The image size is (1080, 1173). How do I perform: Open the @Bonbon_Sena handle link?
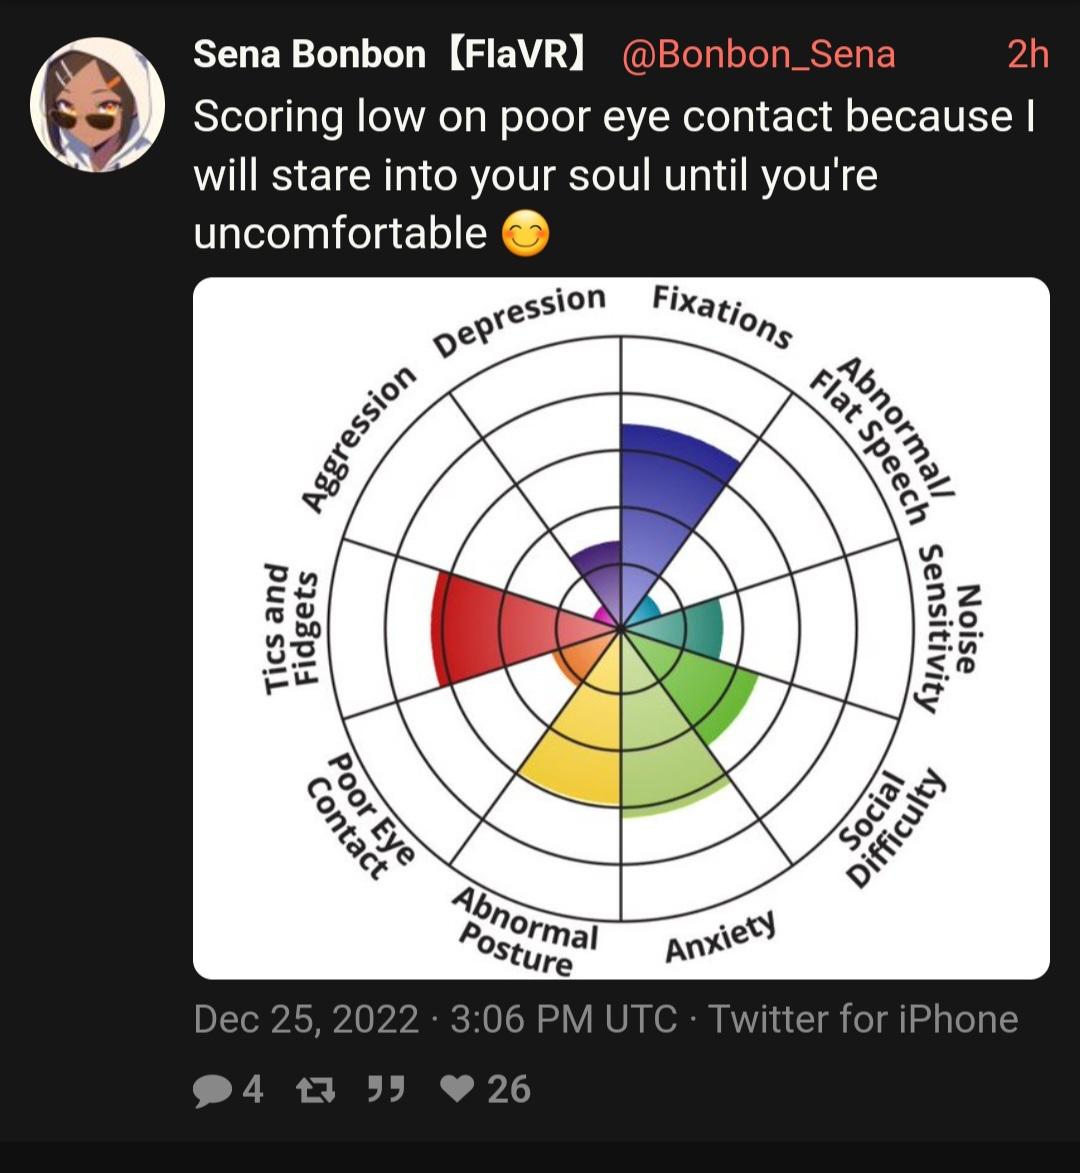point(758,55)
